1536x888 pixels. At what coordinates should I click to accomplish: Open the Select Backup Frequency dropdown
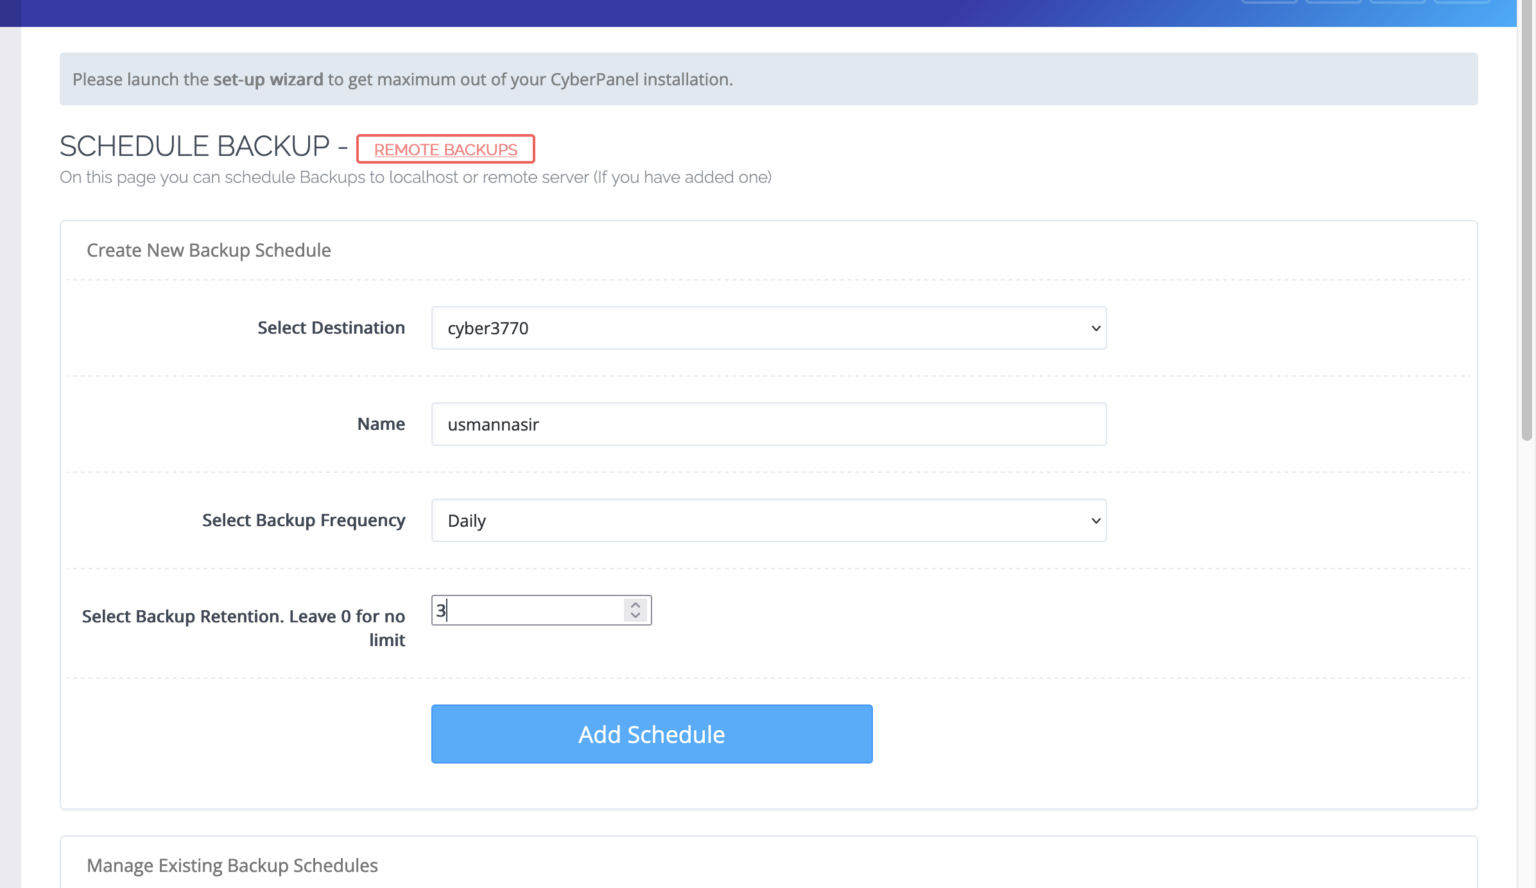point(768,520)
